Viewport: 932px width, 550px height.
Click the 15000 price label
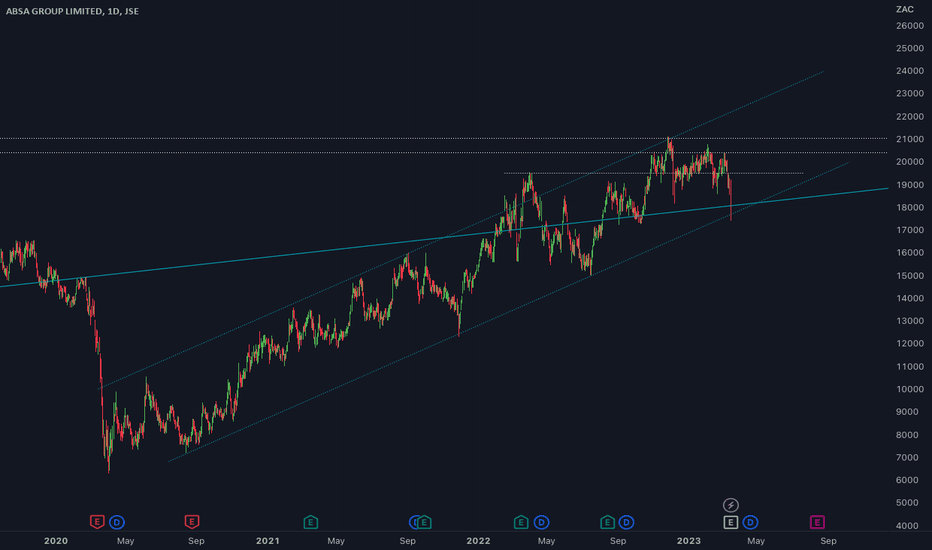pyautogui.click(x=909, y=276)
